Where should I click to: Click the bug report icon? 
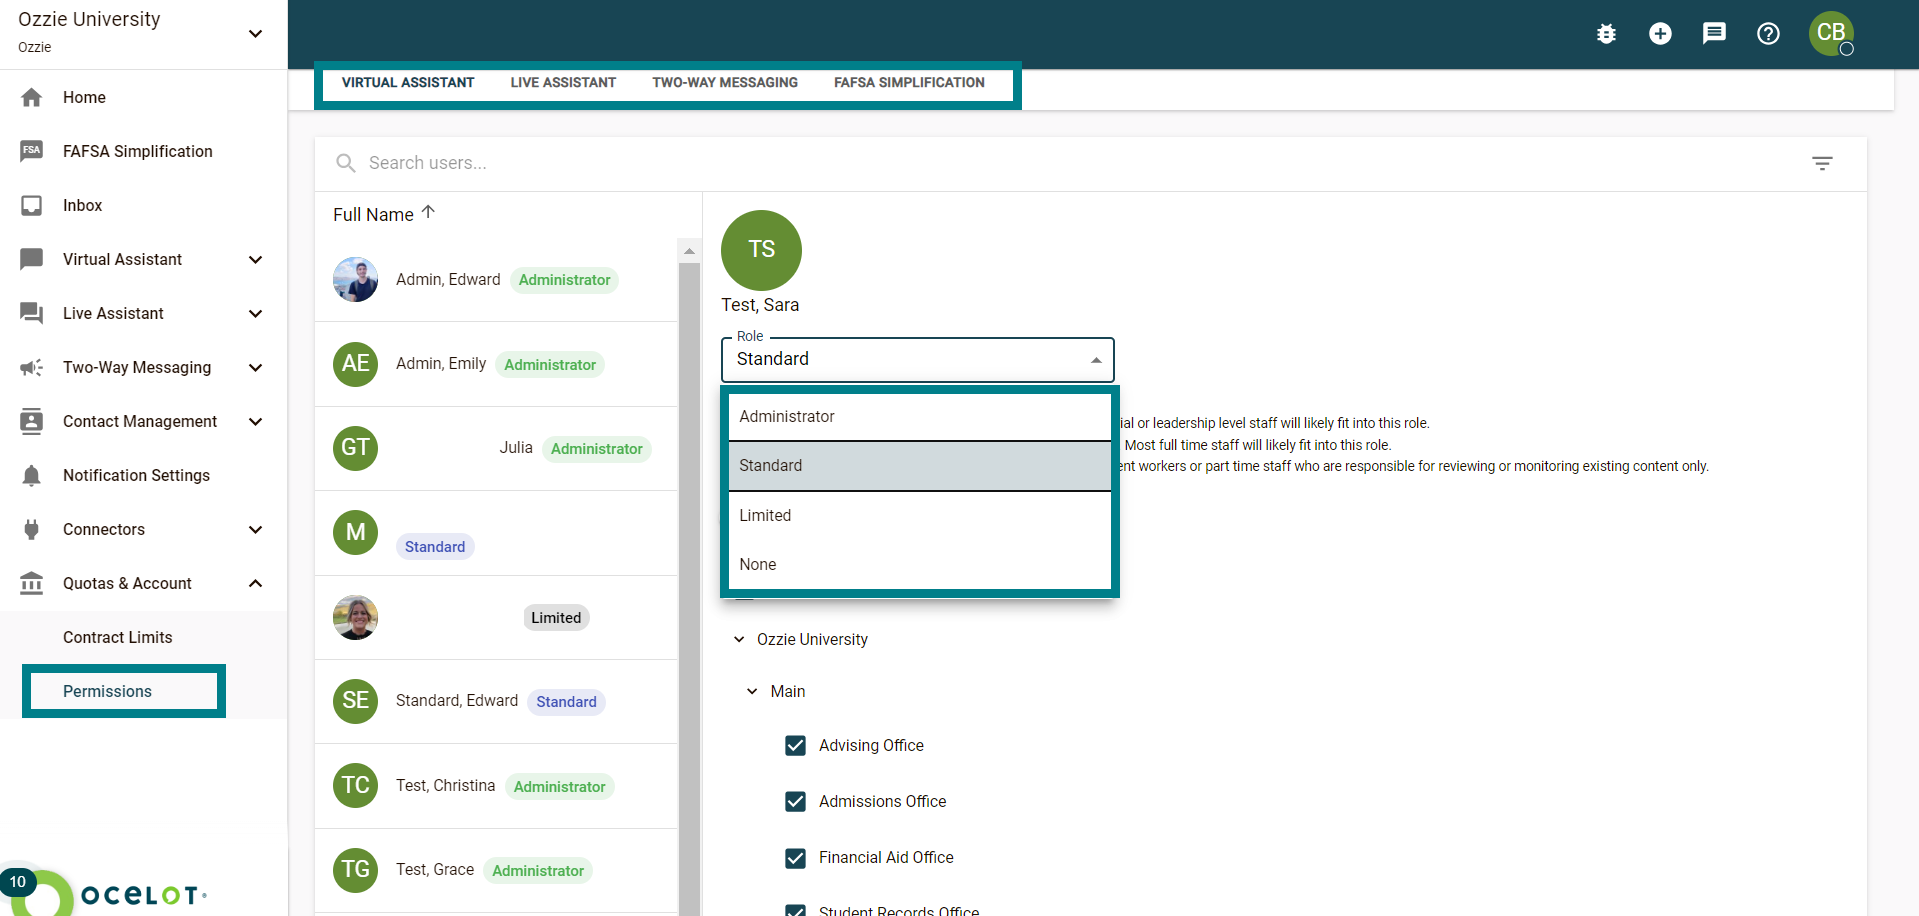pos(1606,34)
